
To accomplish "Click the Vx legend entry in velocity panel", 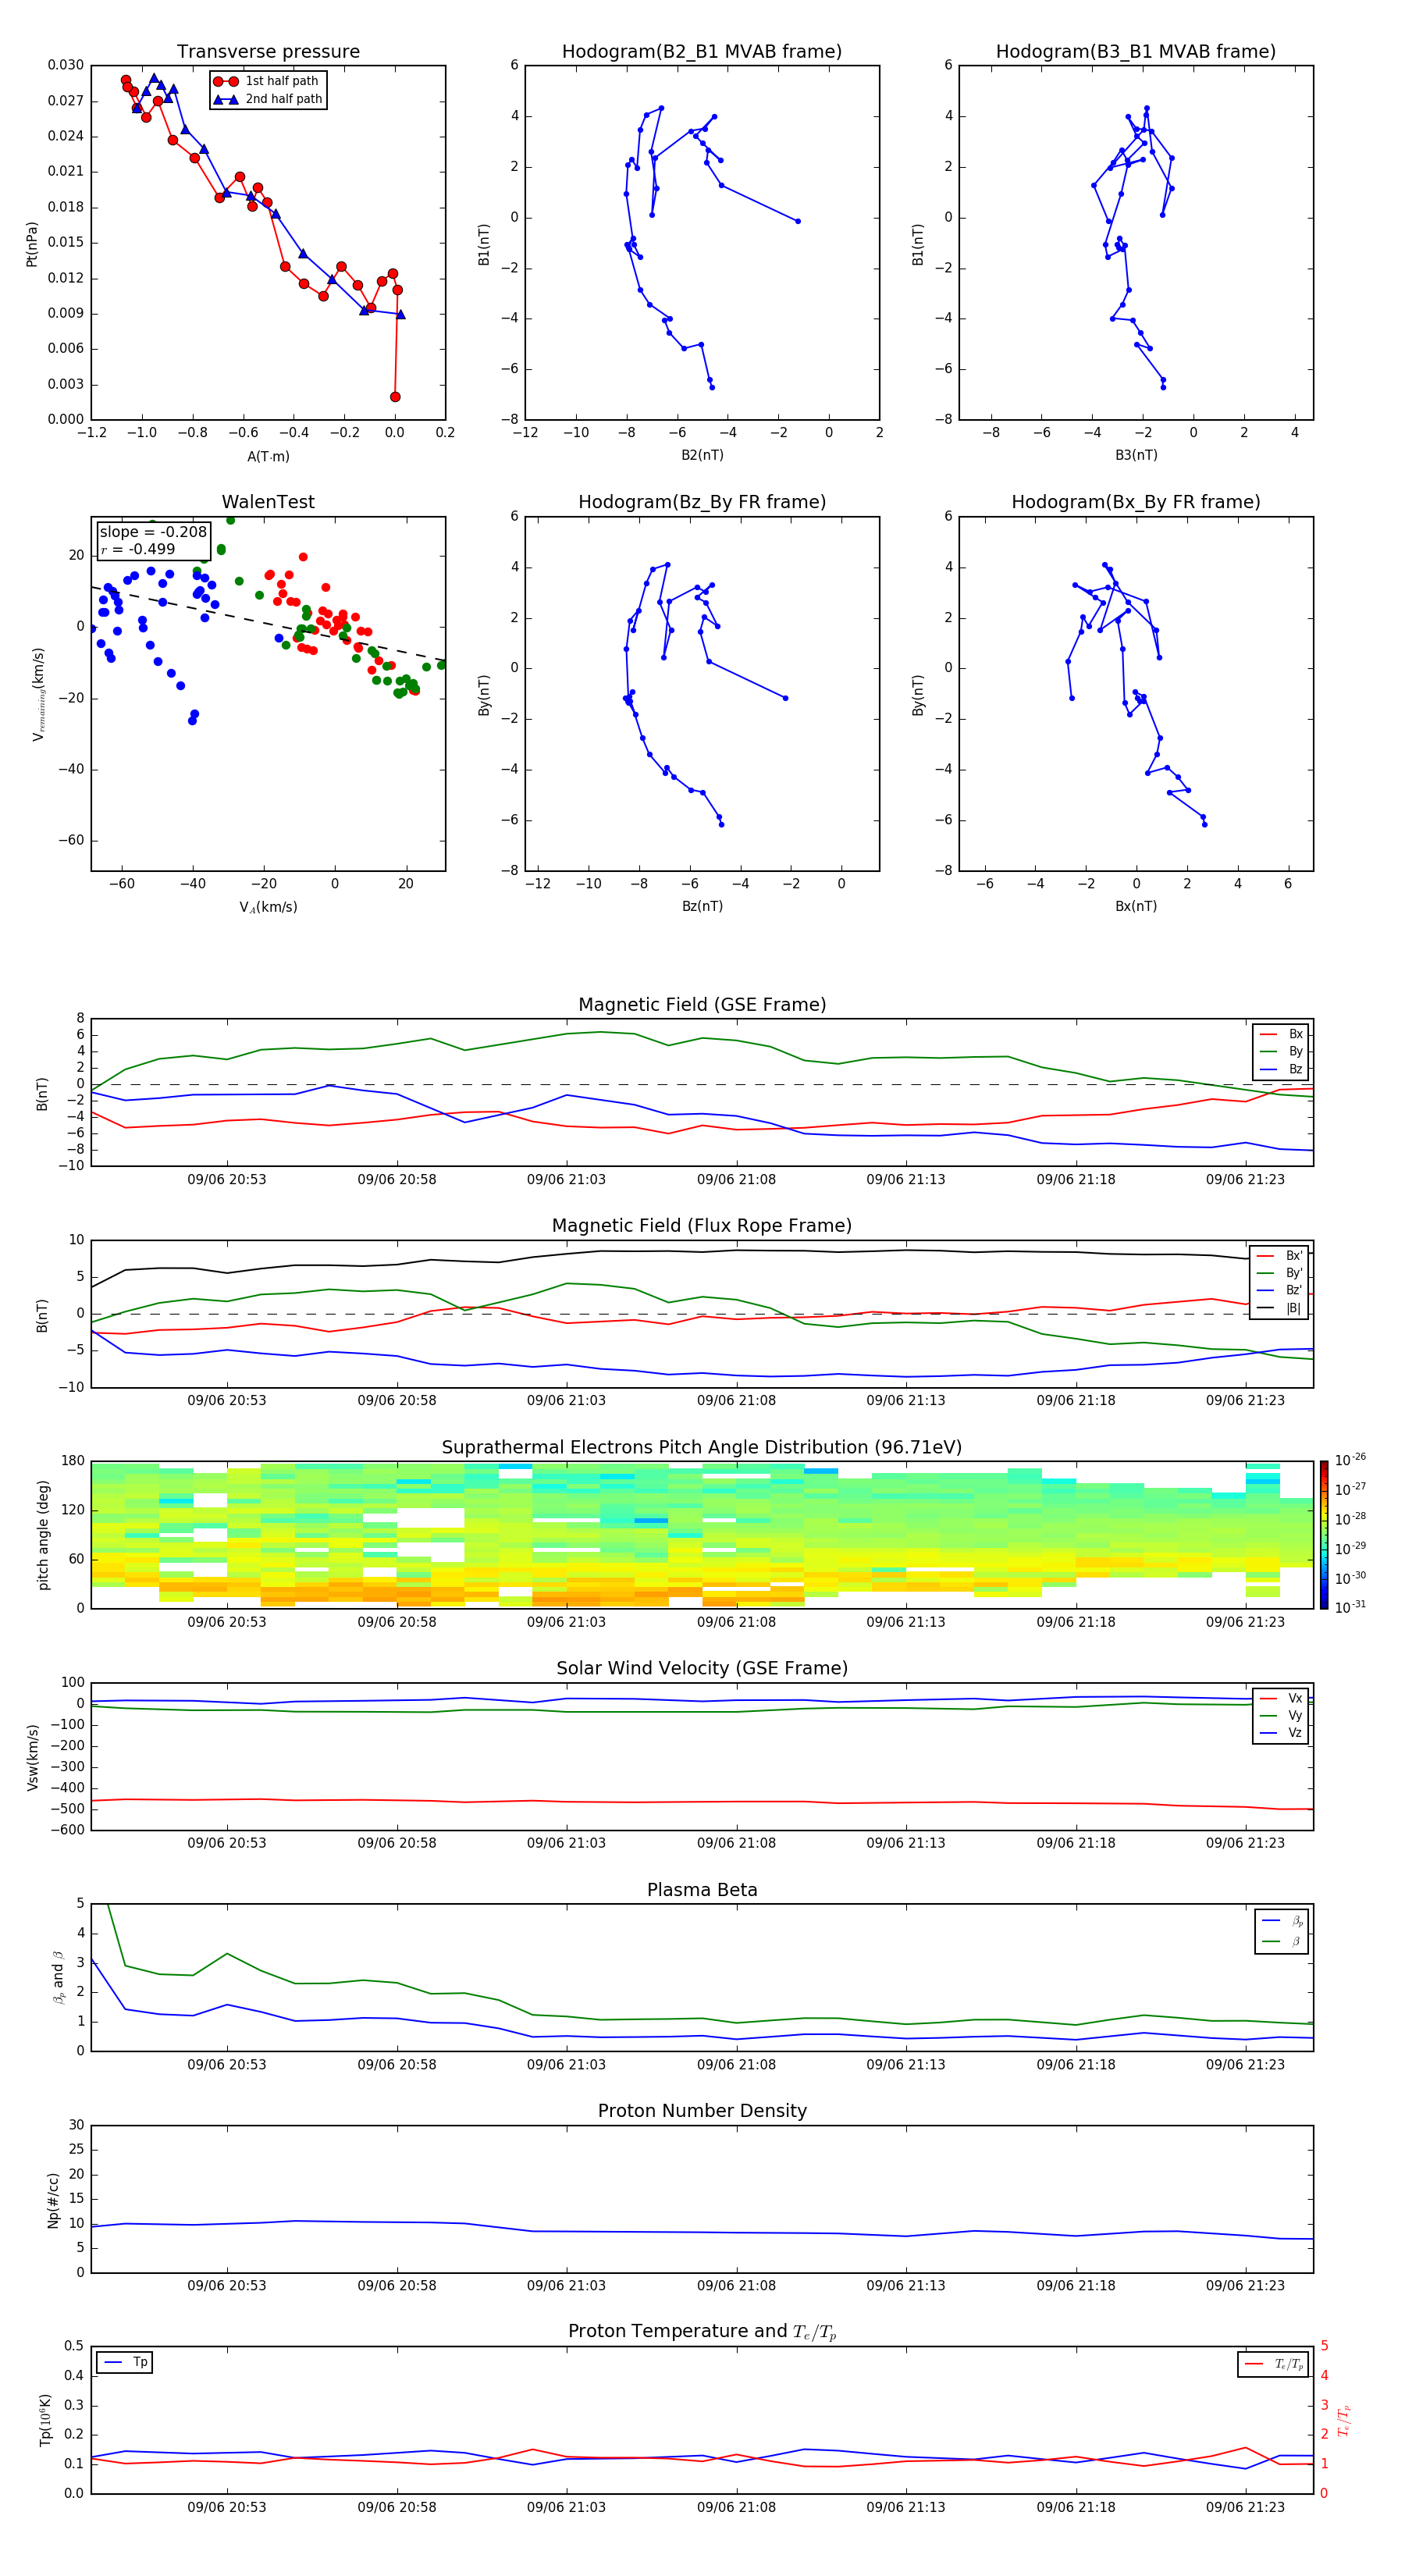I will (1281, 1698).
